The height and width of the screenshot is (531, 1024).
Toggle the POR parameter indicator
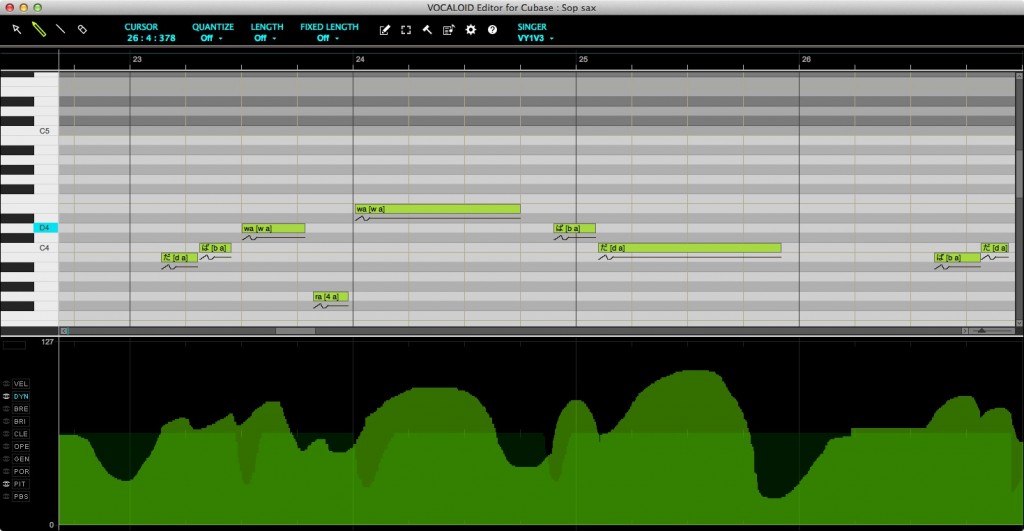(7, 472)
